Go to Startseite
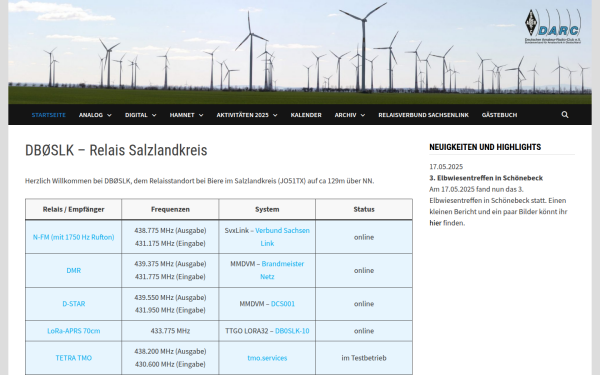 pos(49,115)
